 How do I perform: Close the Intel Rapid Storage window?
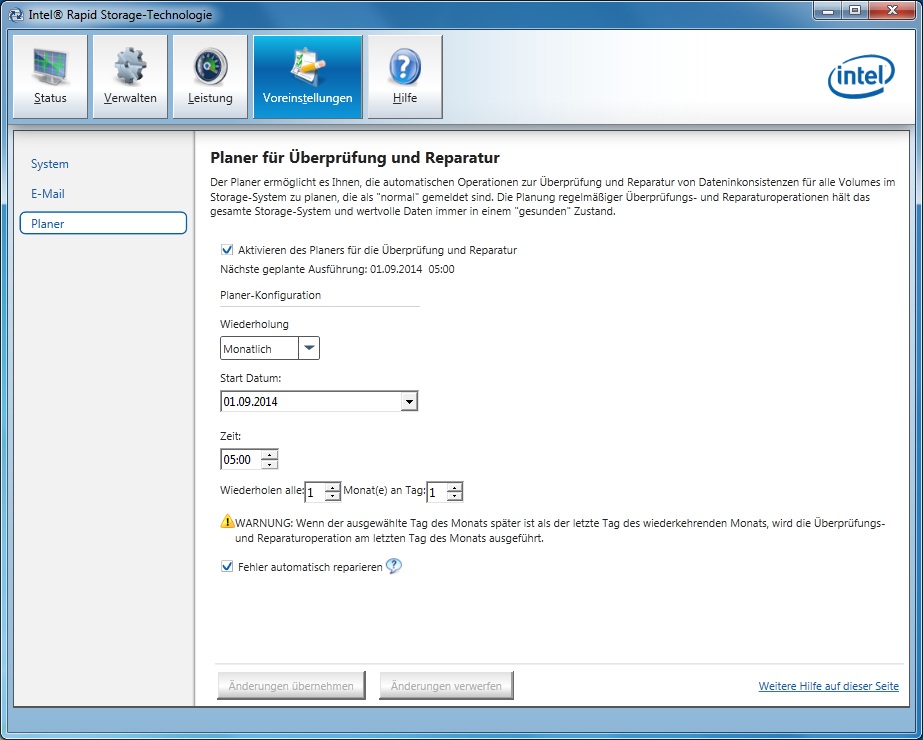[x=892, y=11]
